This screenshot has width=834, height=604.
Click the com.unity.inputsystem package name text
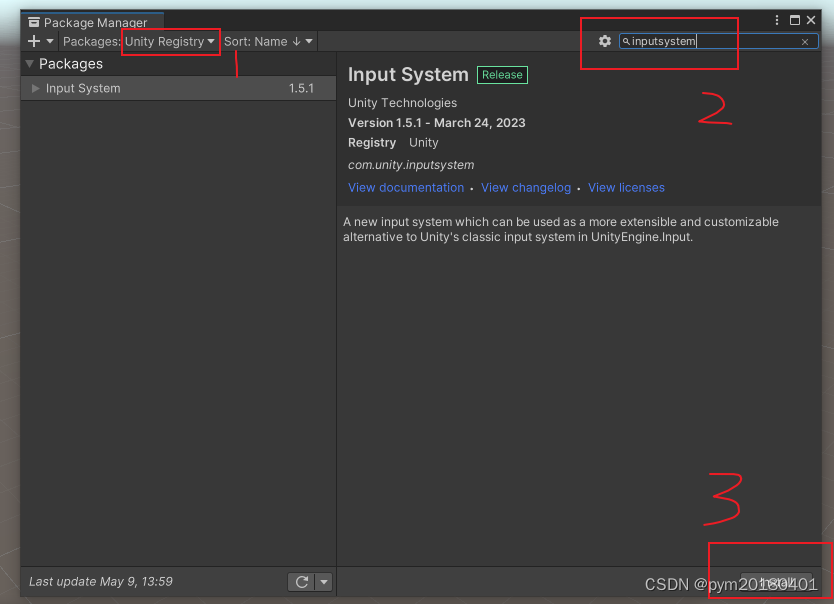click(x=411, y=165)
